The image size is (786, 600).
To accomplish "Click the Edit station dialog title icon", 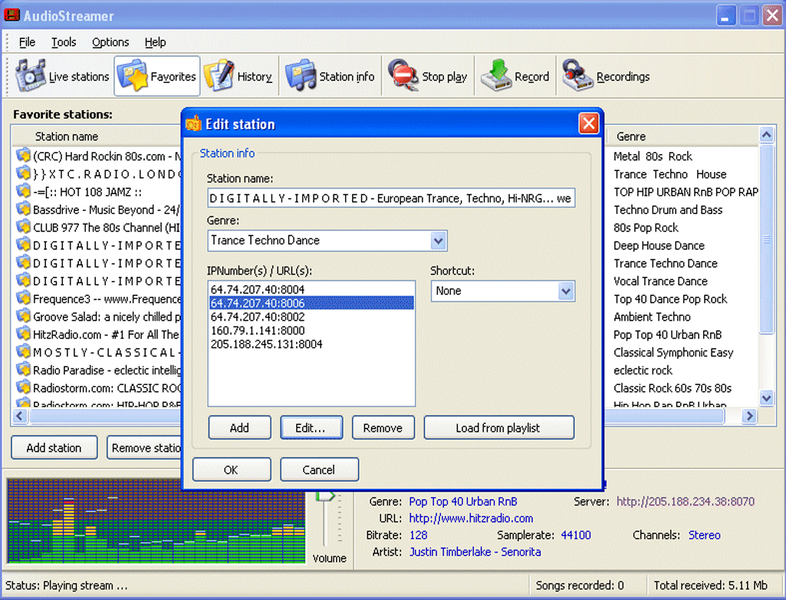I will 193,124.
